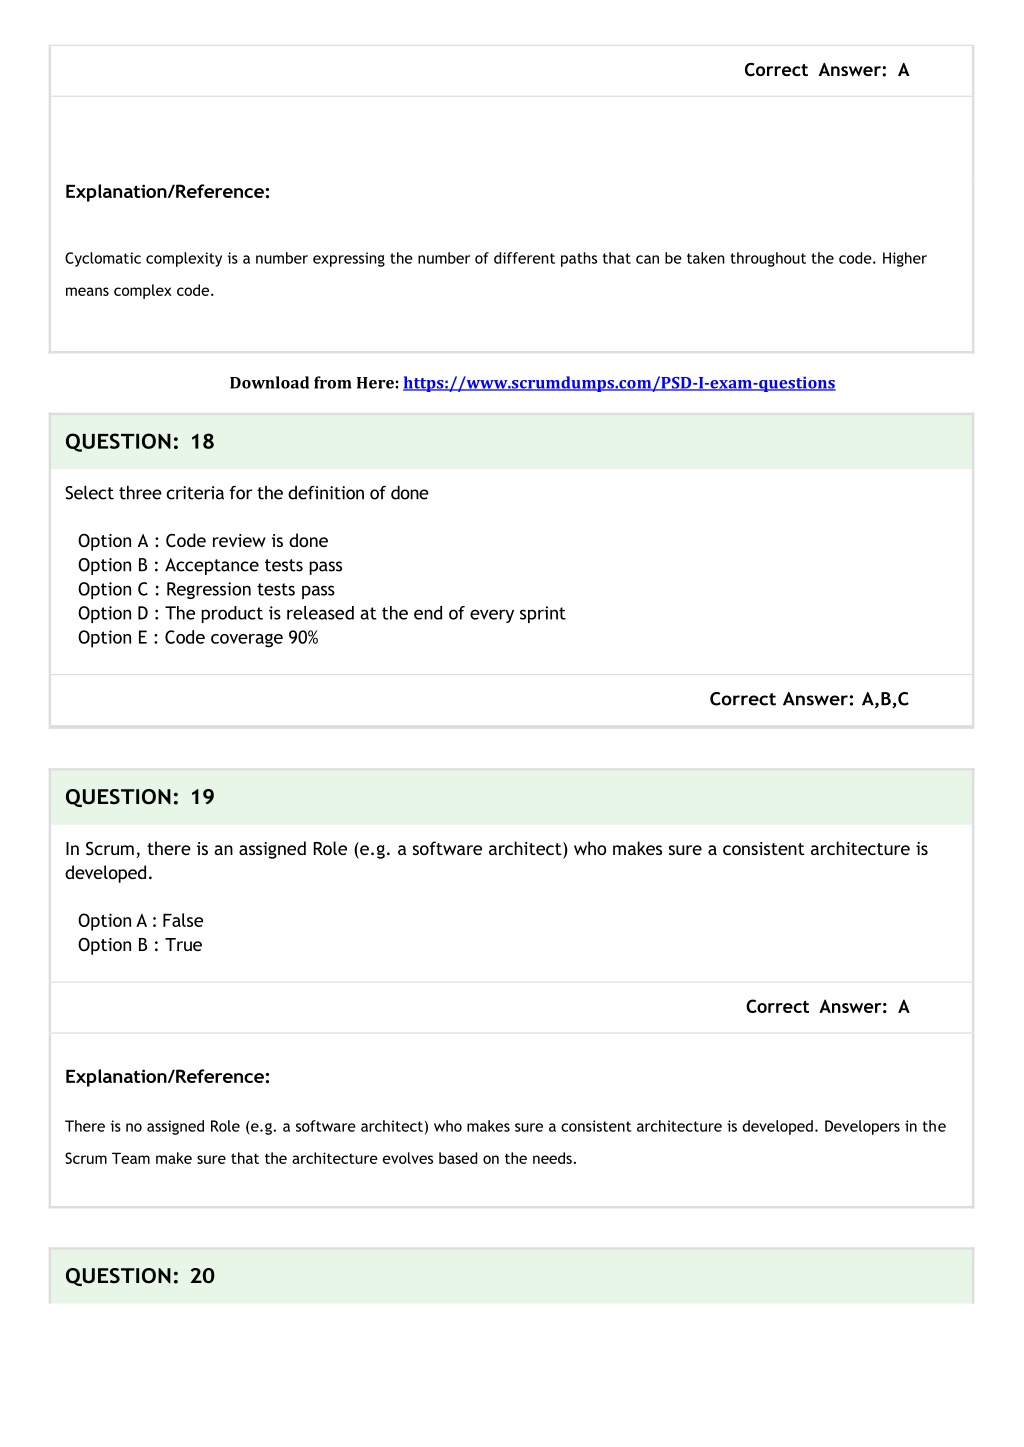The image size is (1024, 1447).
Task: Click the Correct Answer: A,B,C text
Action: pos(809,699)
